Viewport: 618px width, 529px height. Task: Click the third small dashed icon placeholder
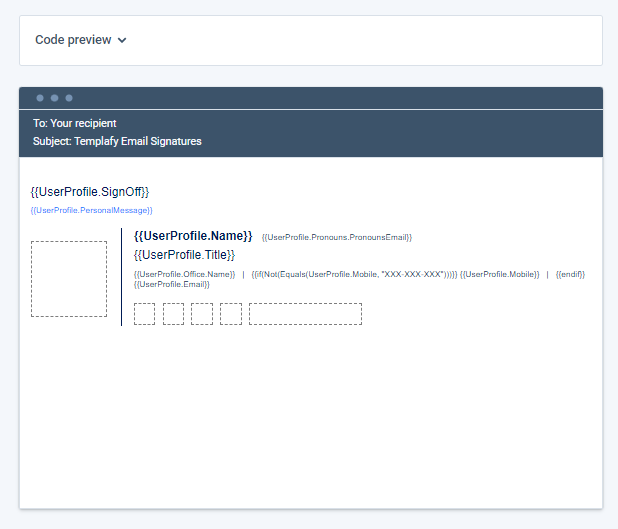pos(202,314)
